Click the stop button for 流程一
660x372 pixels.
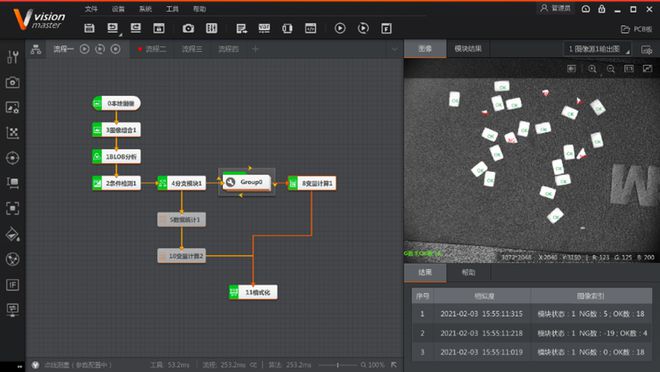115,49
